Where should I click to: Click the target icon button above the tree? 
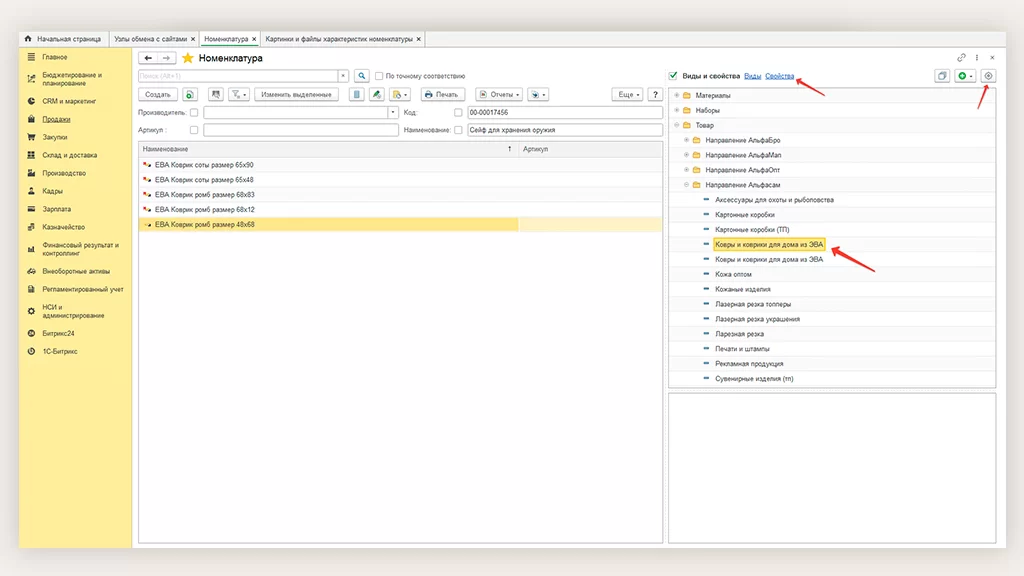[x=988, y=76]
